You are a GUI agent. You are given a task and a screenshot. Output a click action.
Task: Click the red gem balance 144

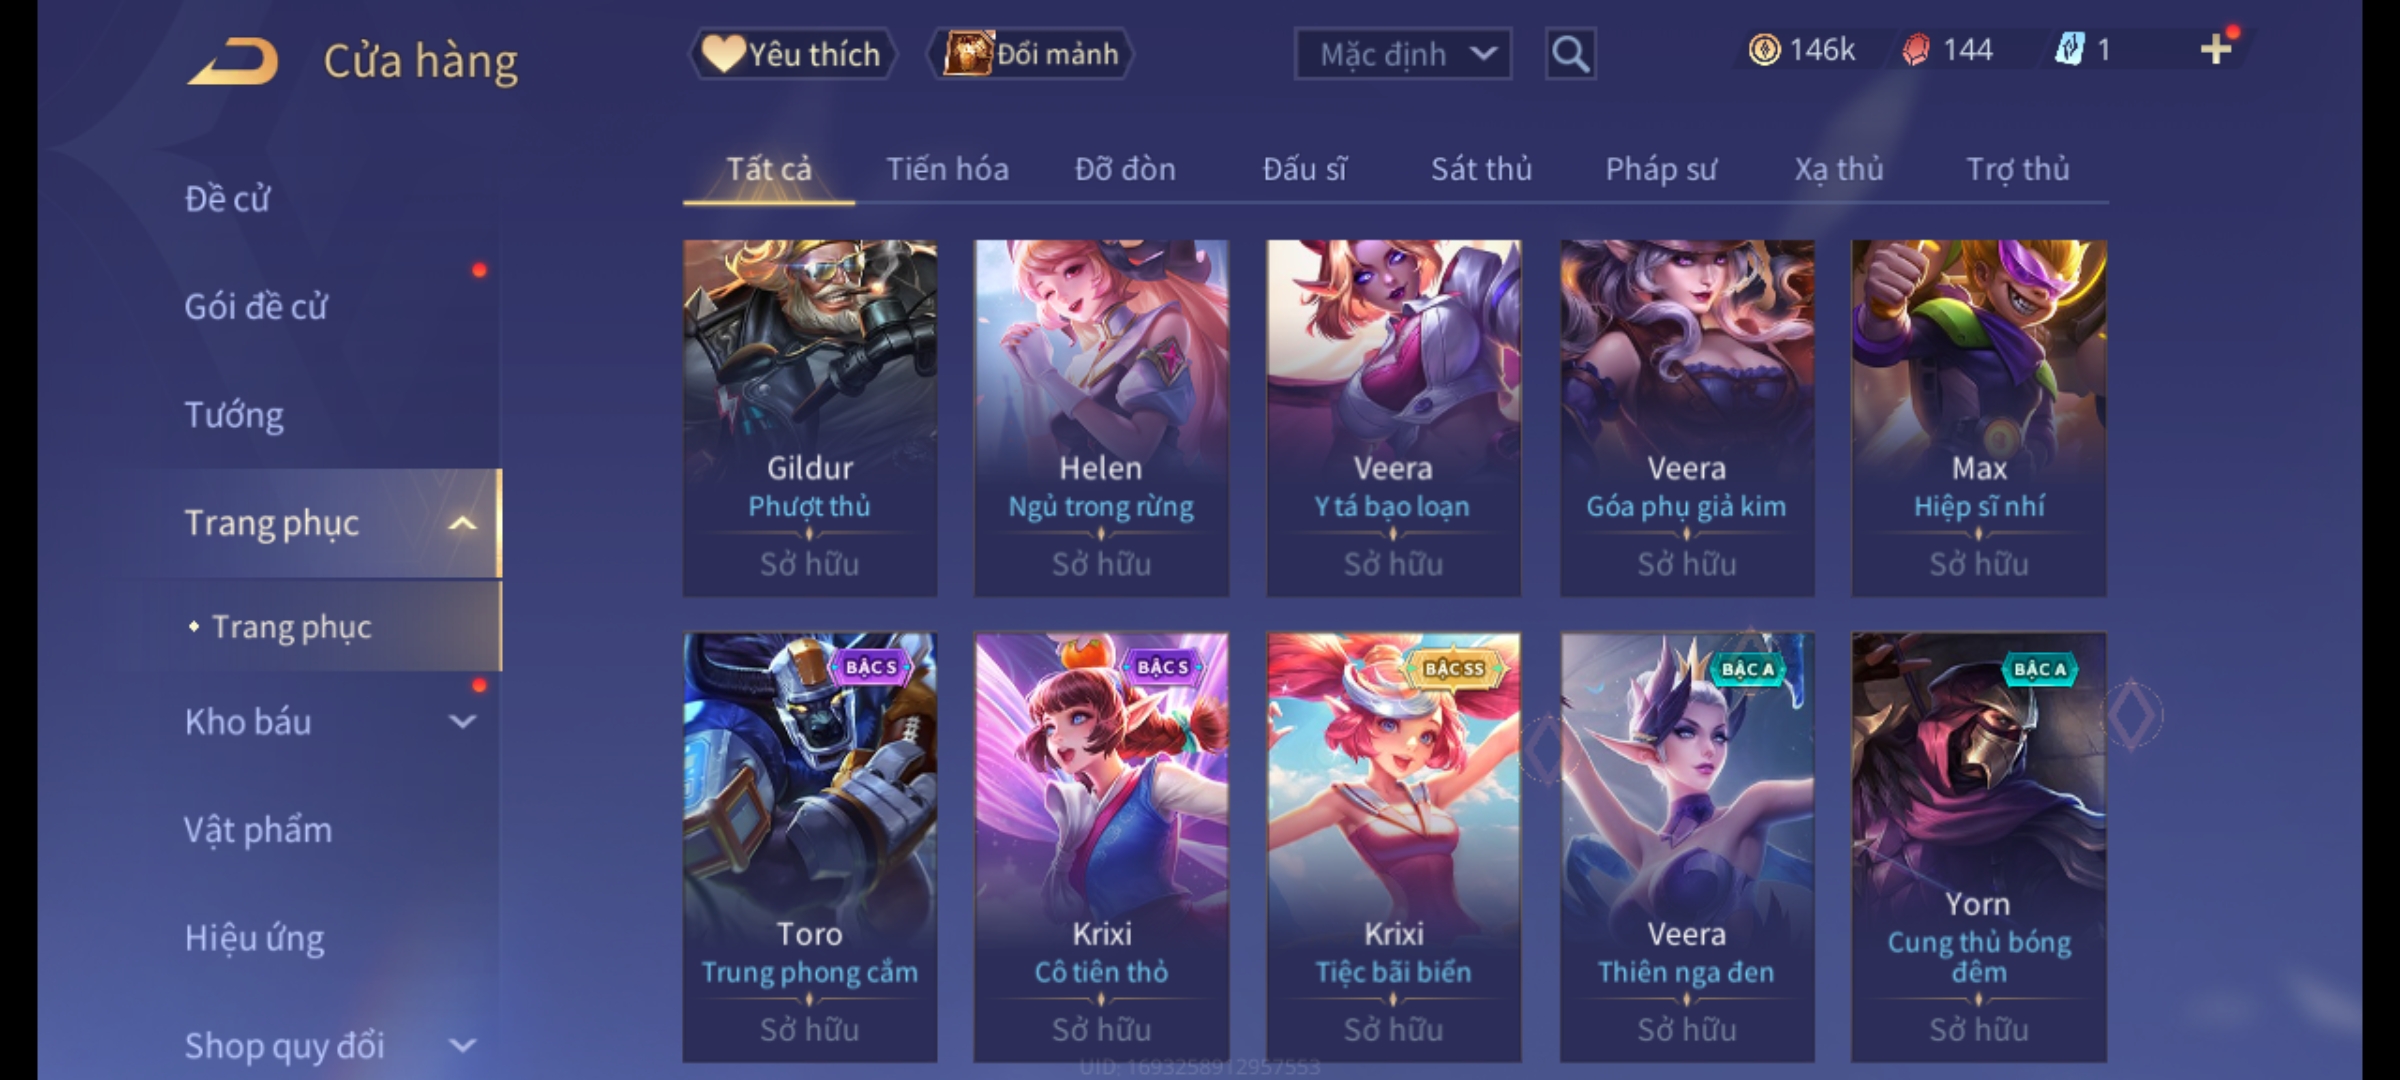coord(1947,50)
